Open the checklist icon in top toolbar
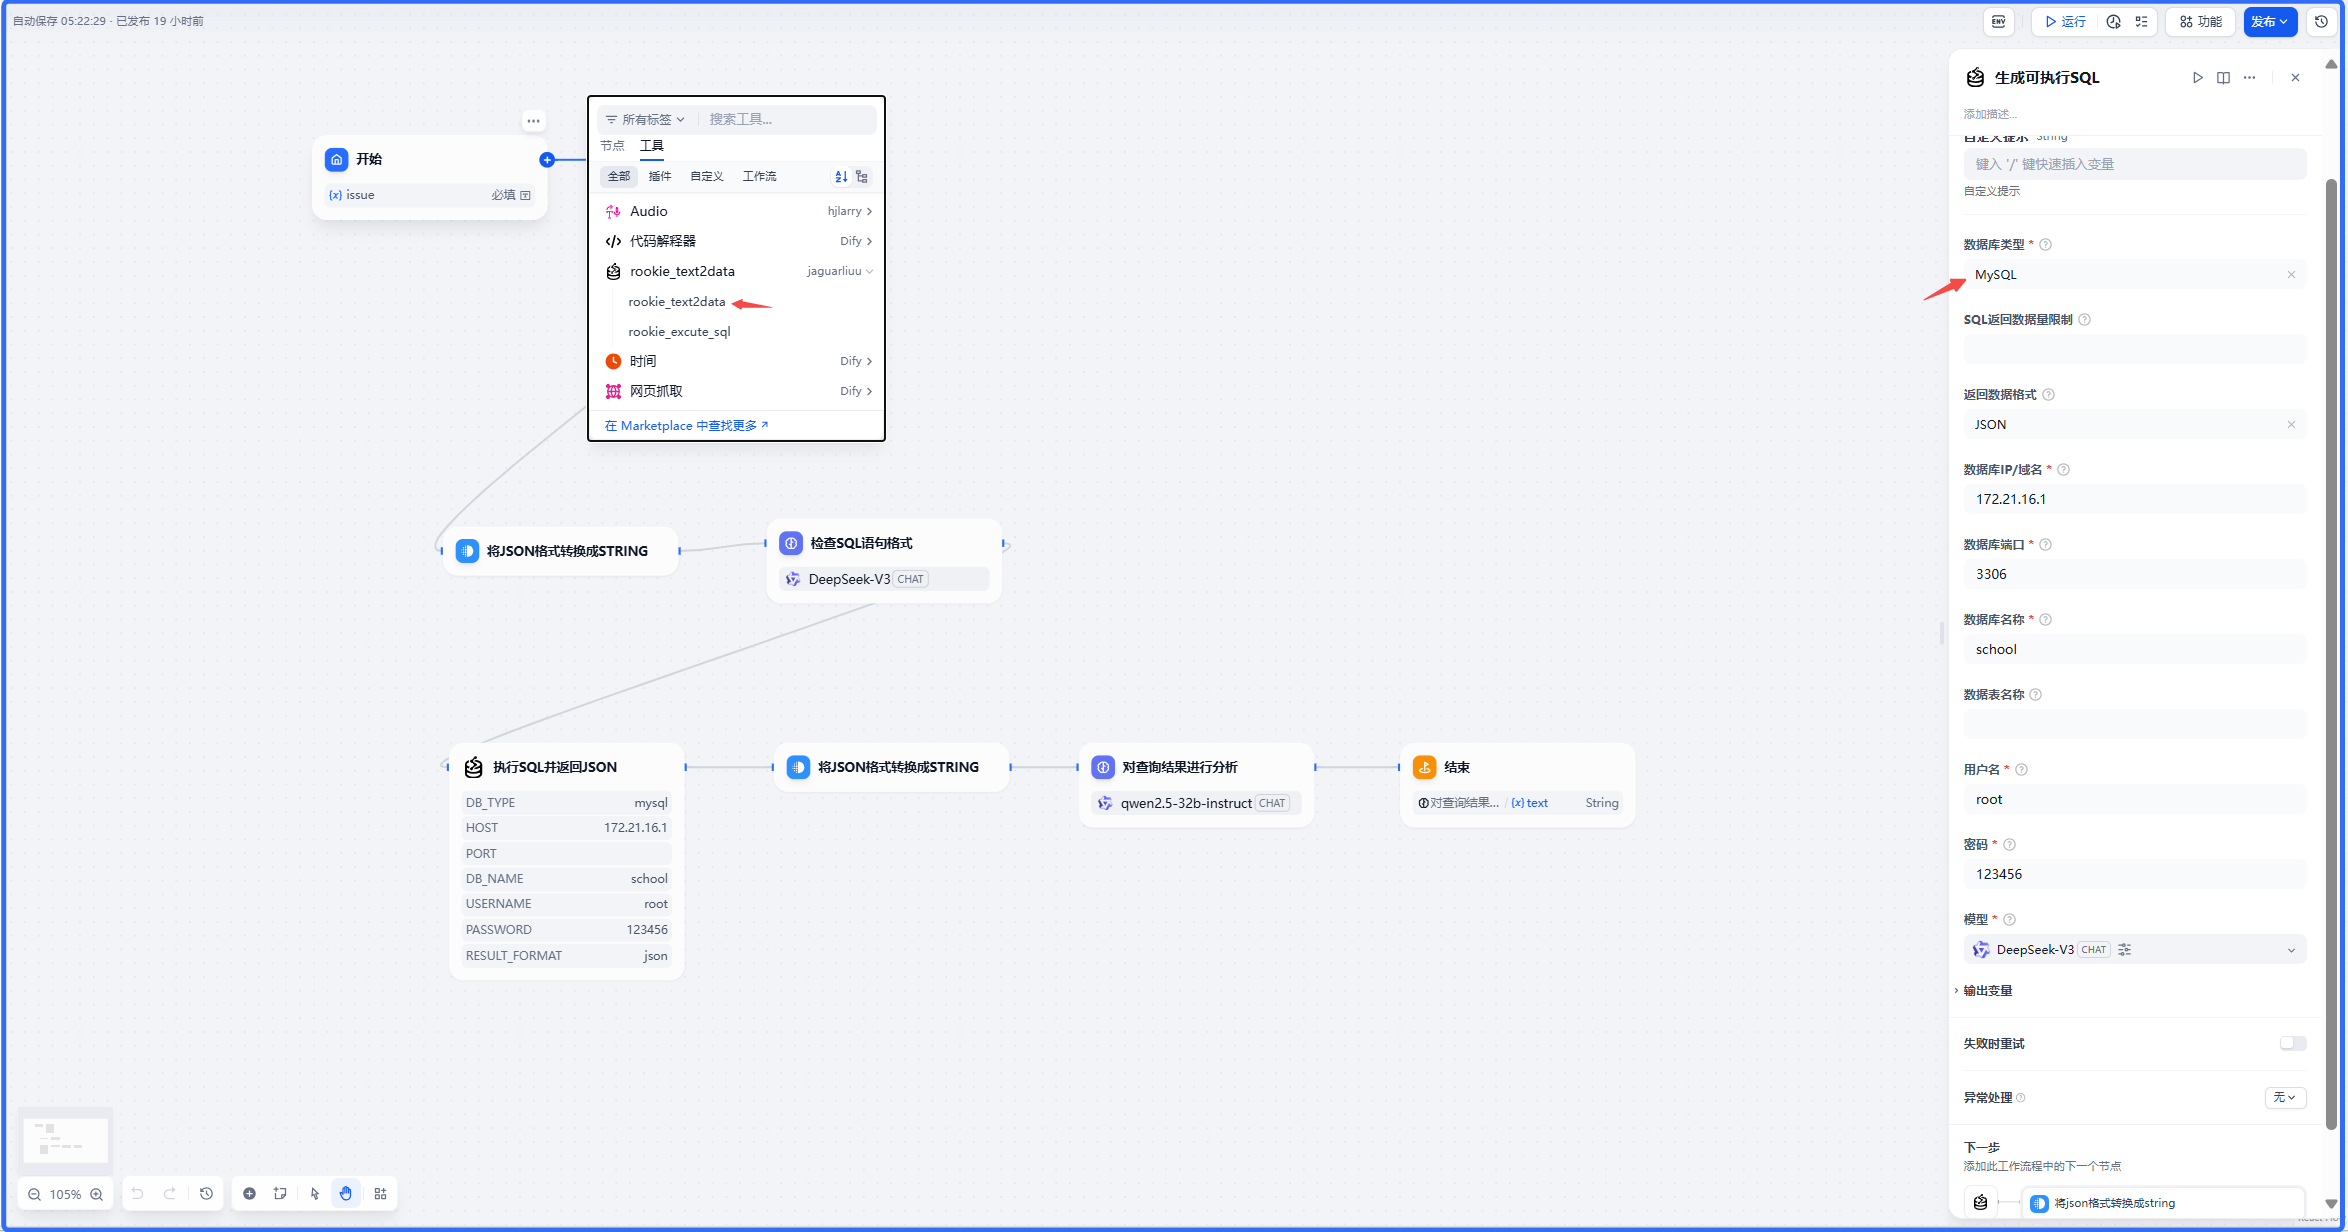The width and height of the screenshot is (2348, 1232). [2141, 21]
